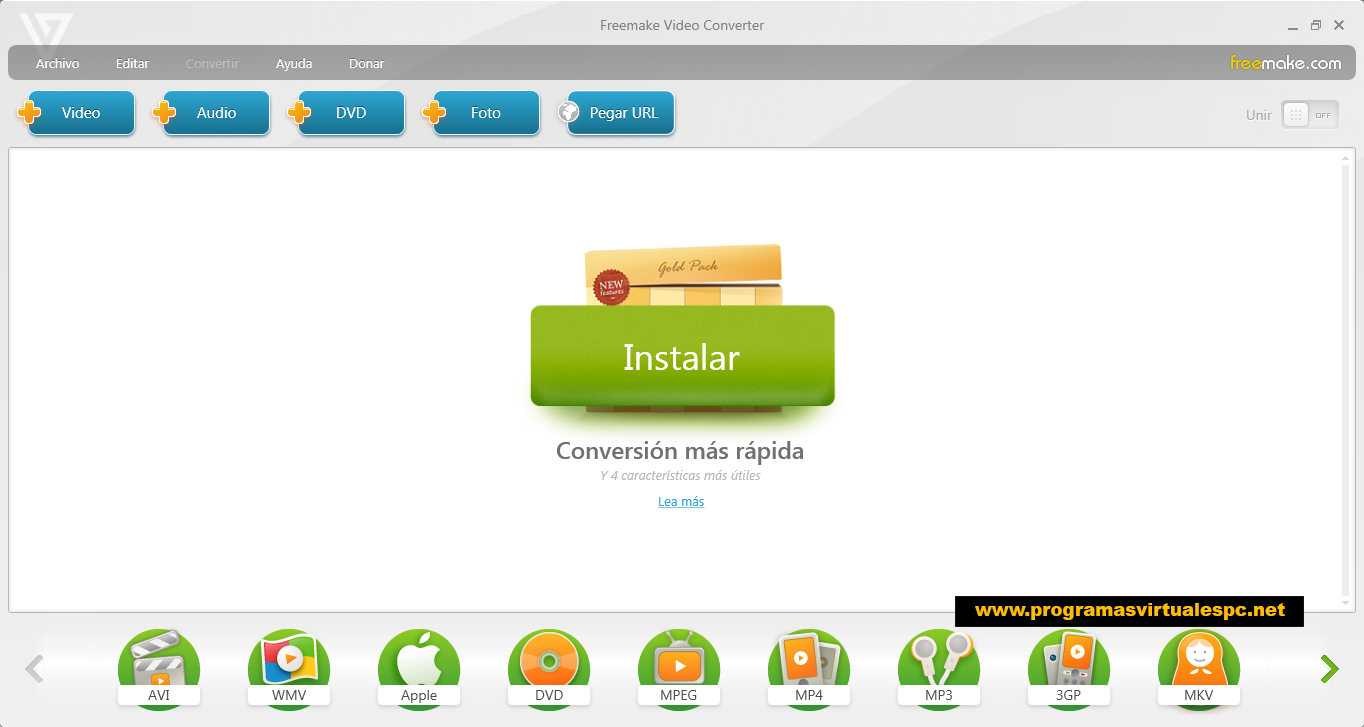The width and height of the screenshot is (1364, 727).
Task: Open the Editar menu
Action: [132, 63]
